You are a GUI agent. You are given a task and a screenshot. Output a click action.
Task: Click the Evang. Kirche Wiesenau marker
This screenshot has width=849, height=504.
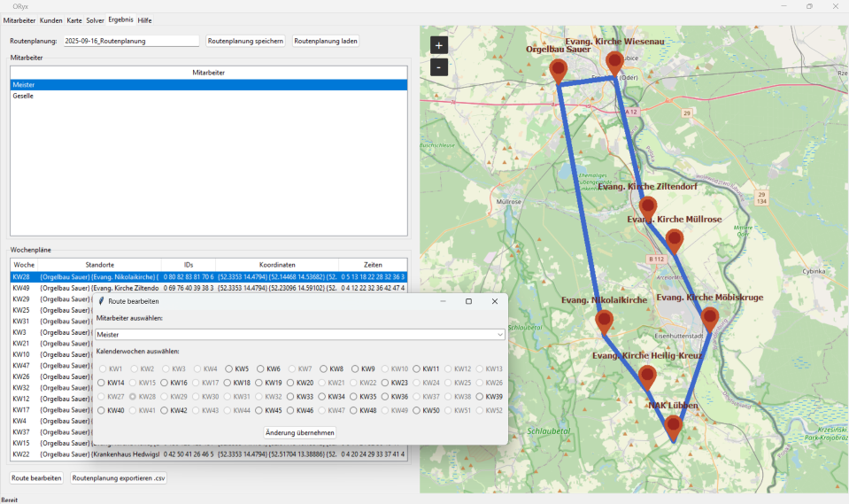[x=614, y=62]
